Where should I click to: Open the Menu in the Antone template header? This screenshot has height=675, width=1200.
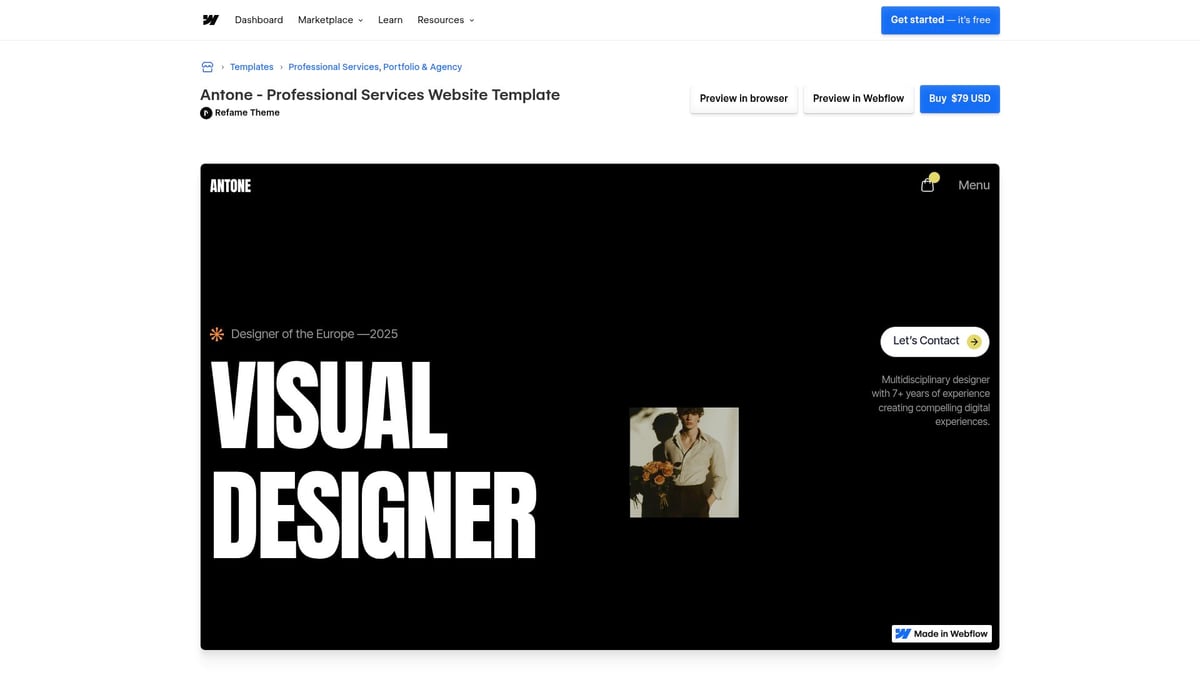click(x=974, y=184)
